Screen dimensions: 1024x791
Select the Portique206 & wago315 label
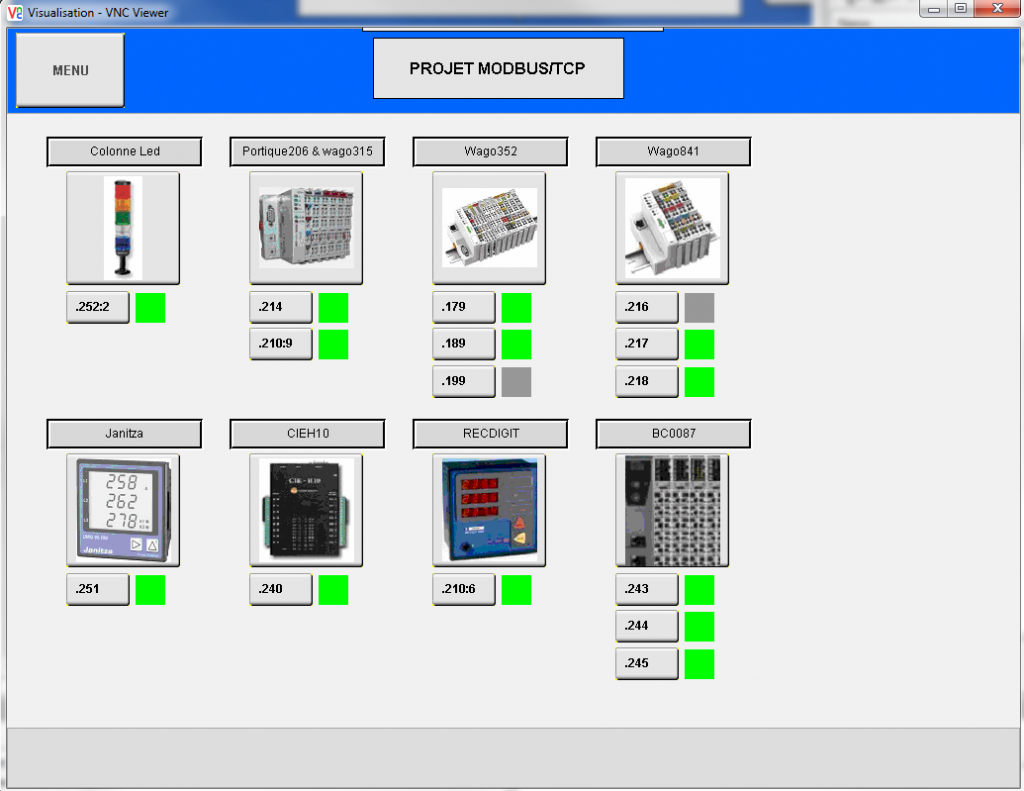(x=307, y=152)
